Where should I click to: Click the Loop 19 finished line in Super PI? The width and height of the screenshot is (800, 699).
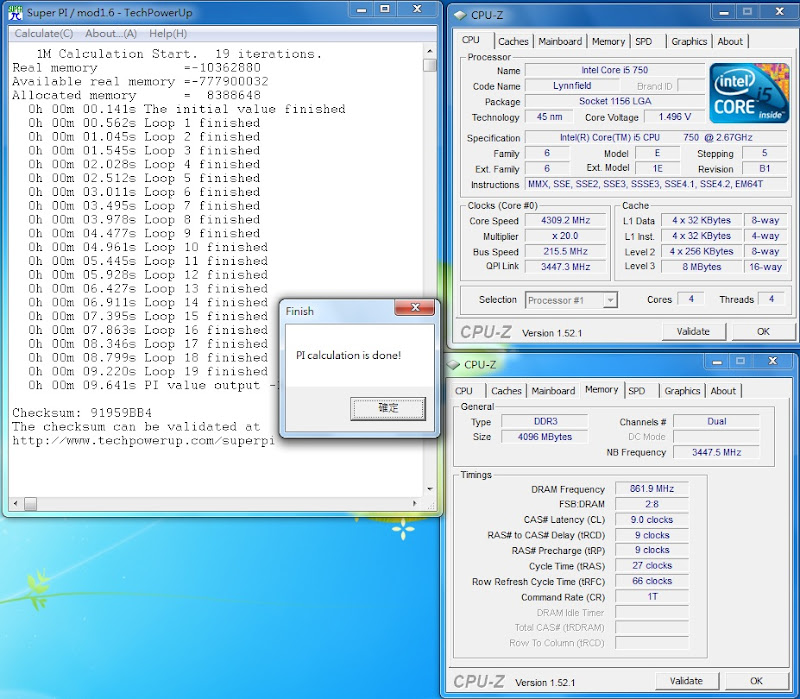pos(148,371)
